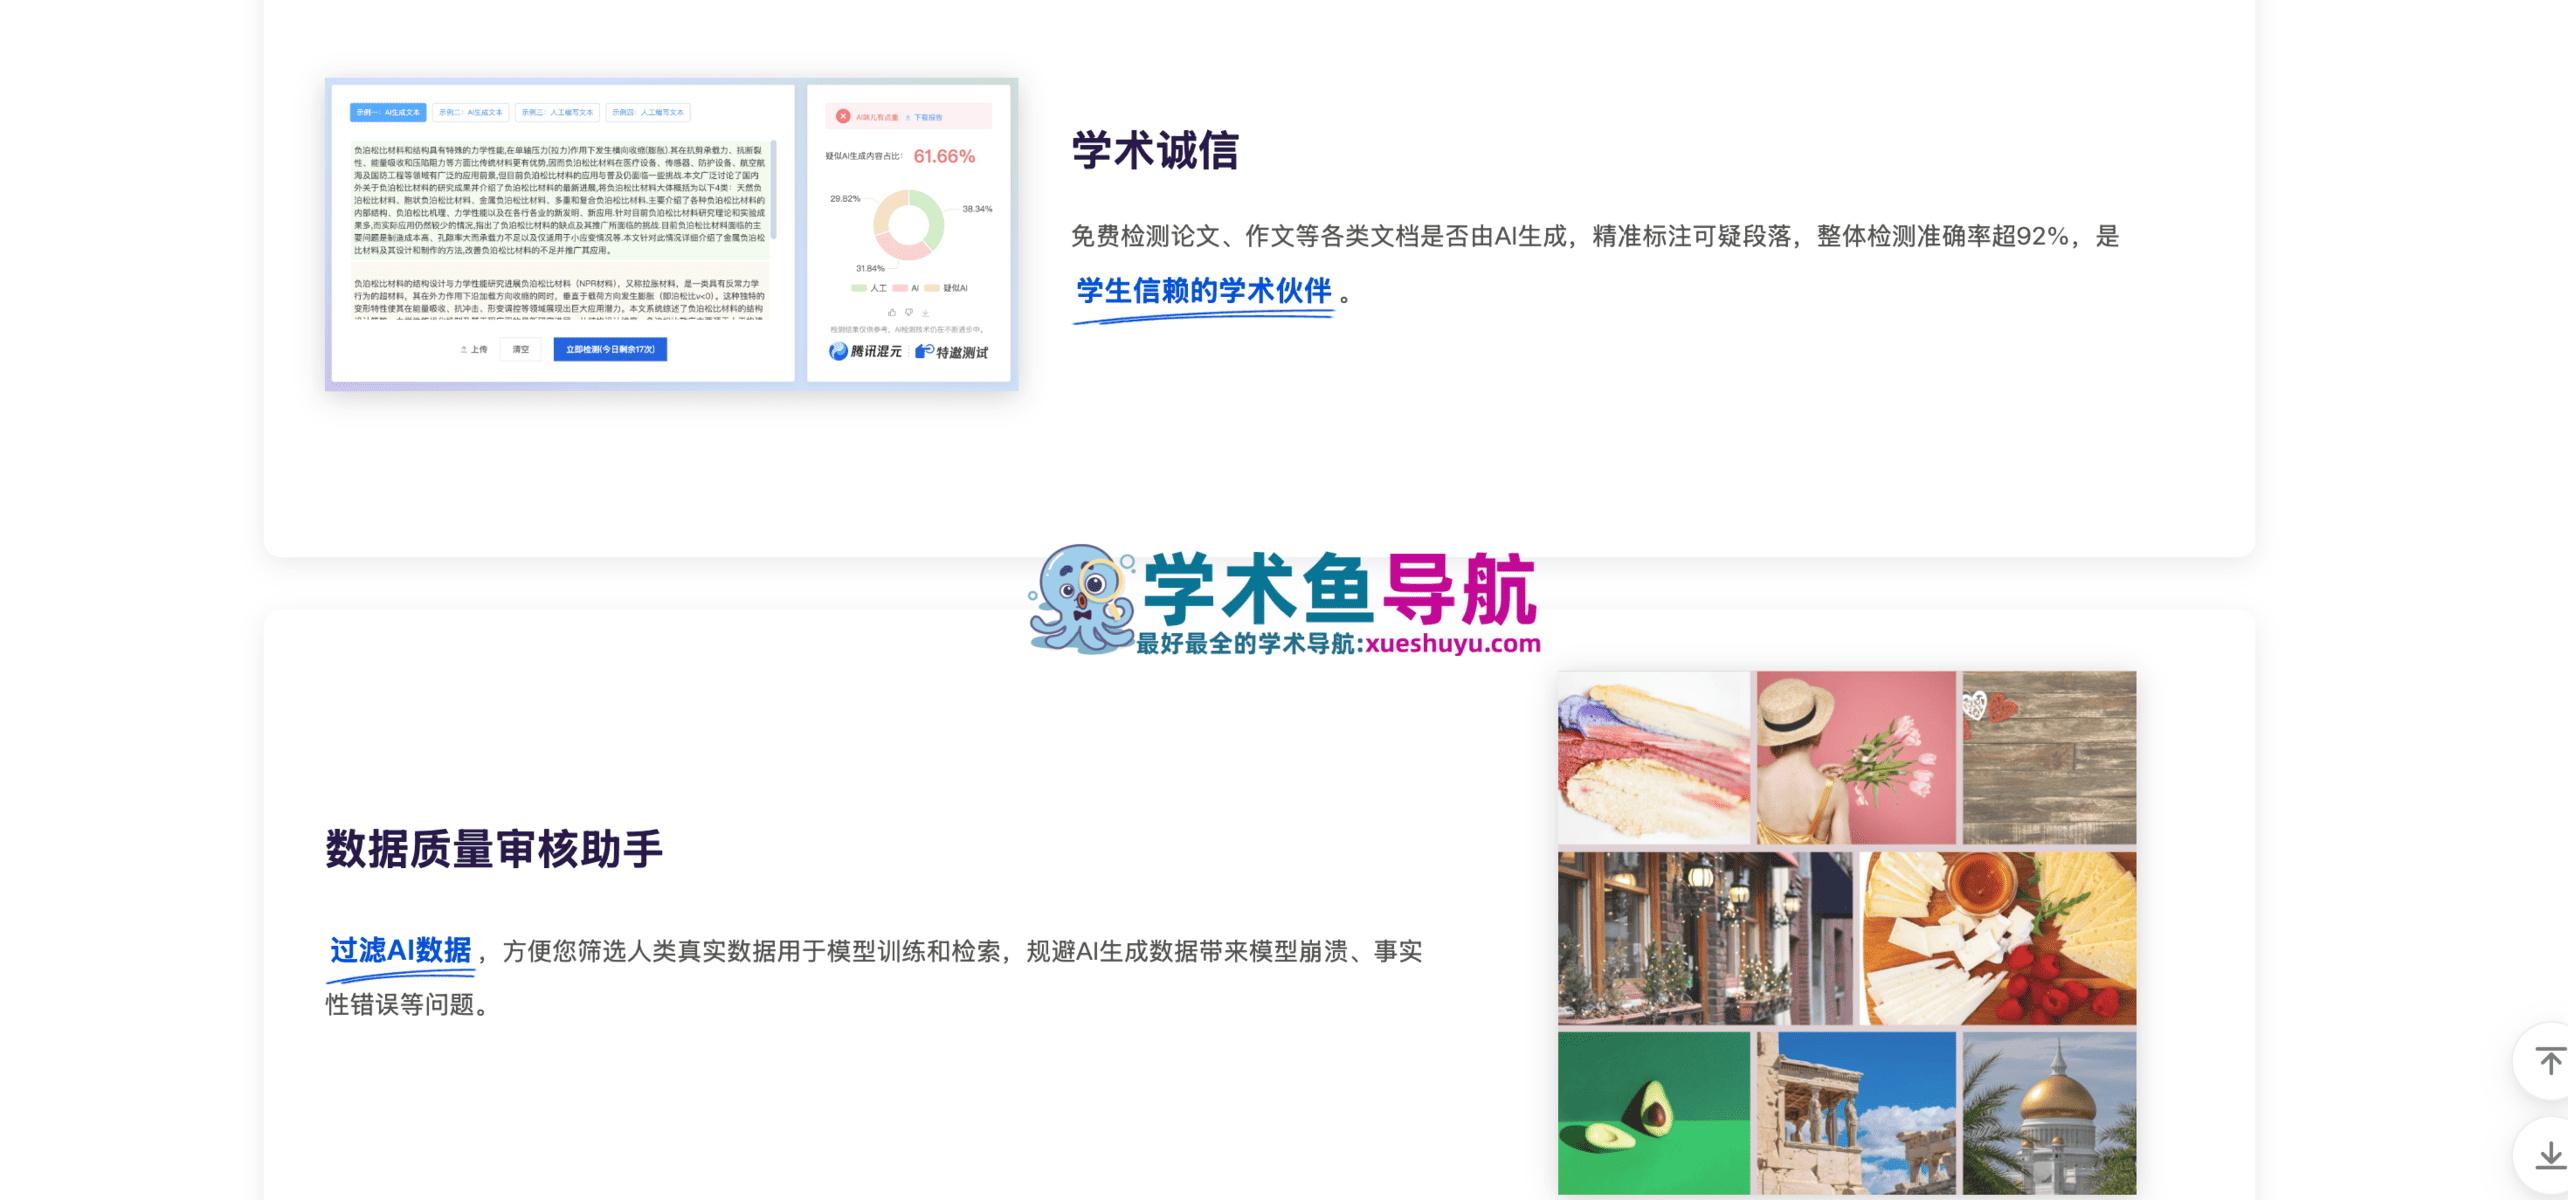
Task: Click the 特邀测试 logo
Action: [952, 351]
